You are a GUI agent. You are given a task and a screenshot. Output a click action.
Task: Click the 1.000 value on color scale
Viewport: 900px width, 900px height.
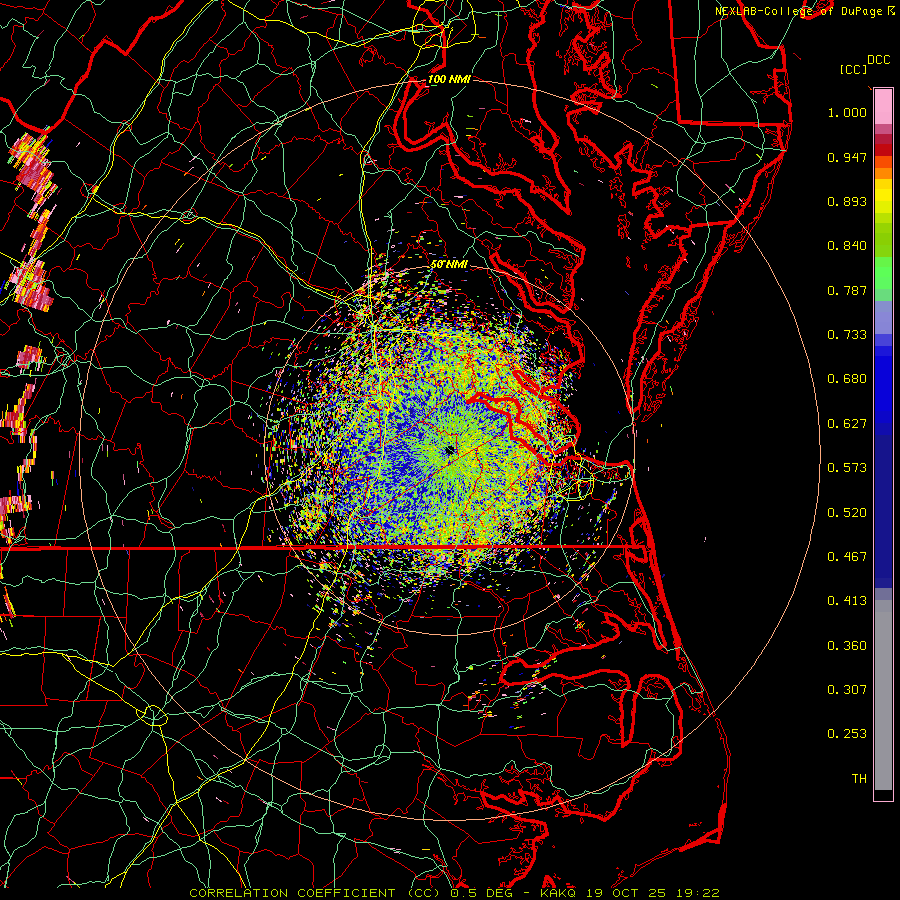click(x=847, y=112)
